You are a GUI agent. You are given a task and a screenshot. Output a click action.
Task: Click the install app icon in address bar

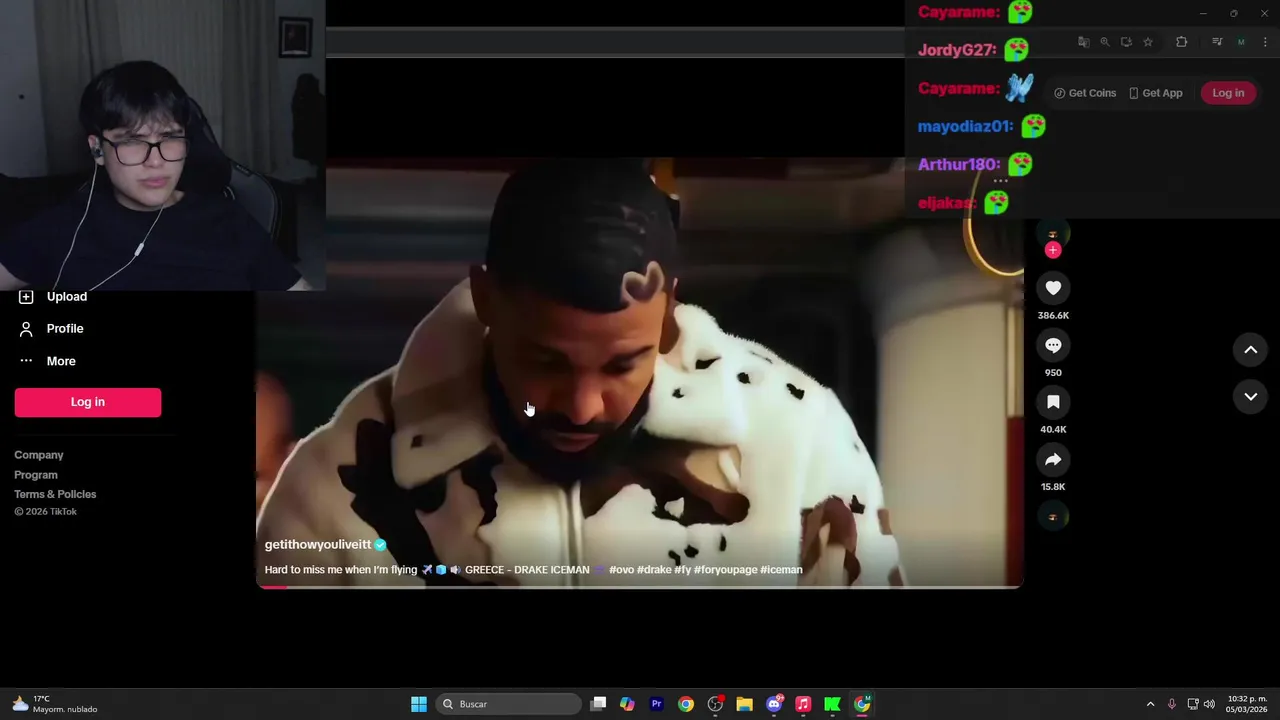[x=1126, y=42]
